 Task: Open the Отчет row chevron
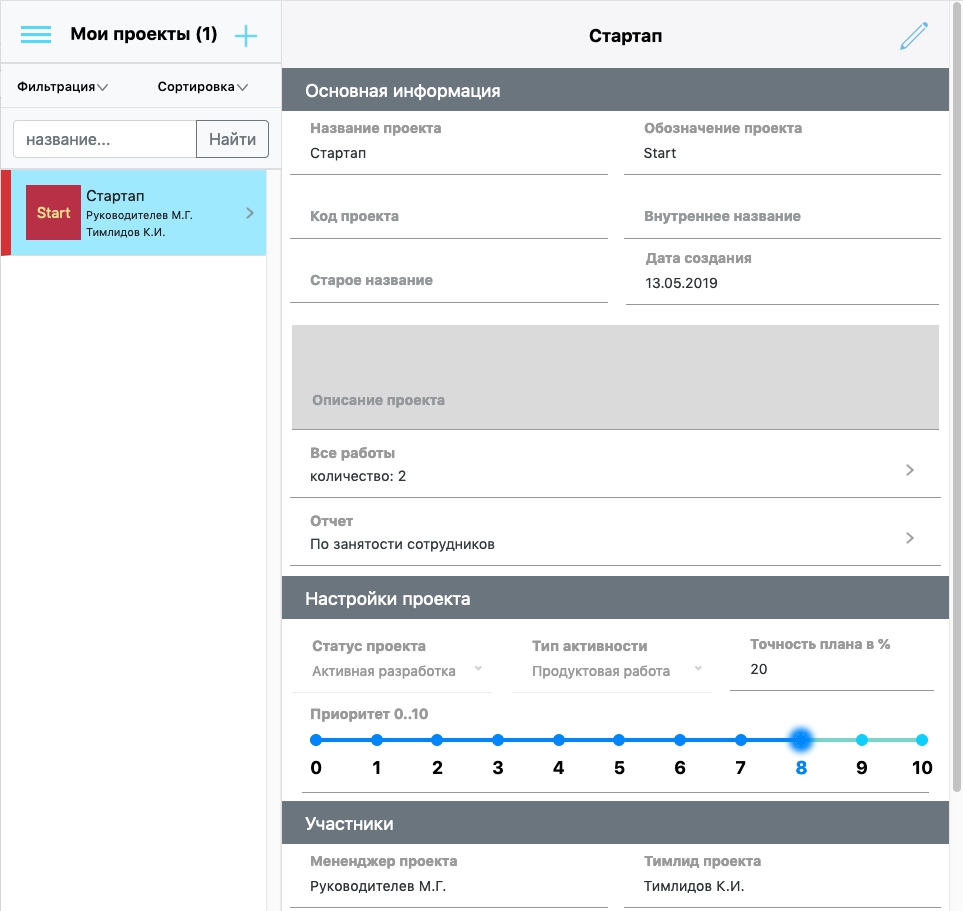click(909, 538)
